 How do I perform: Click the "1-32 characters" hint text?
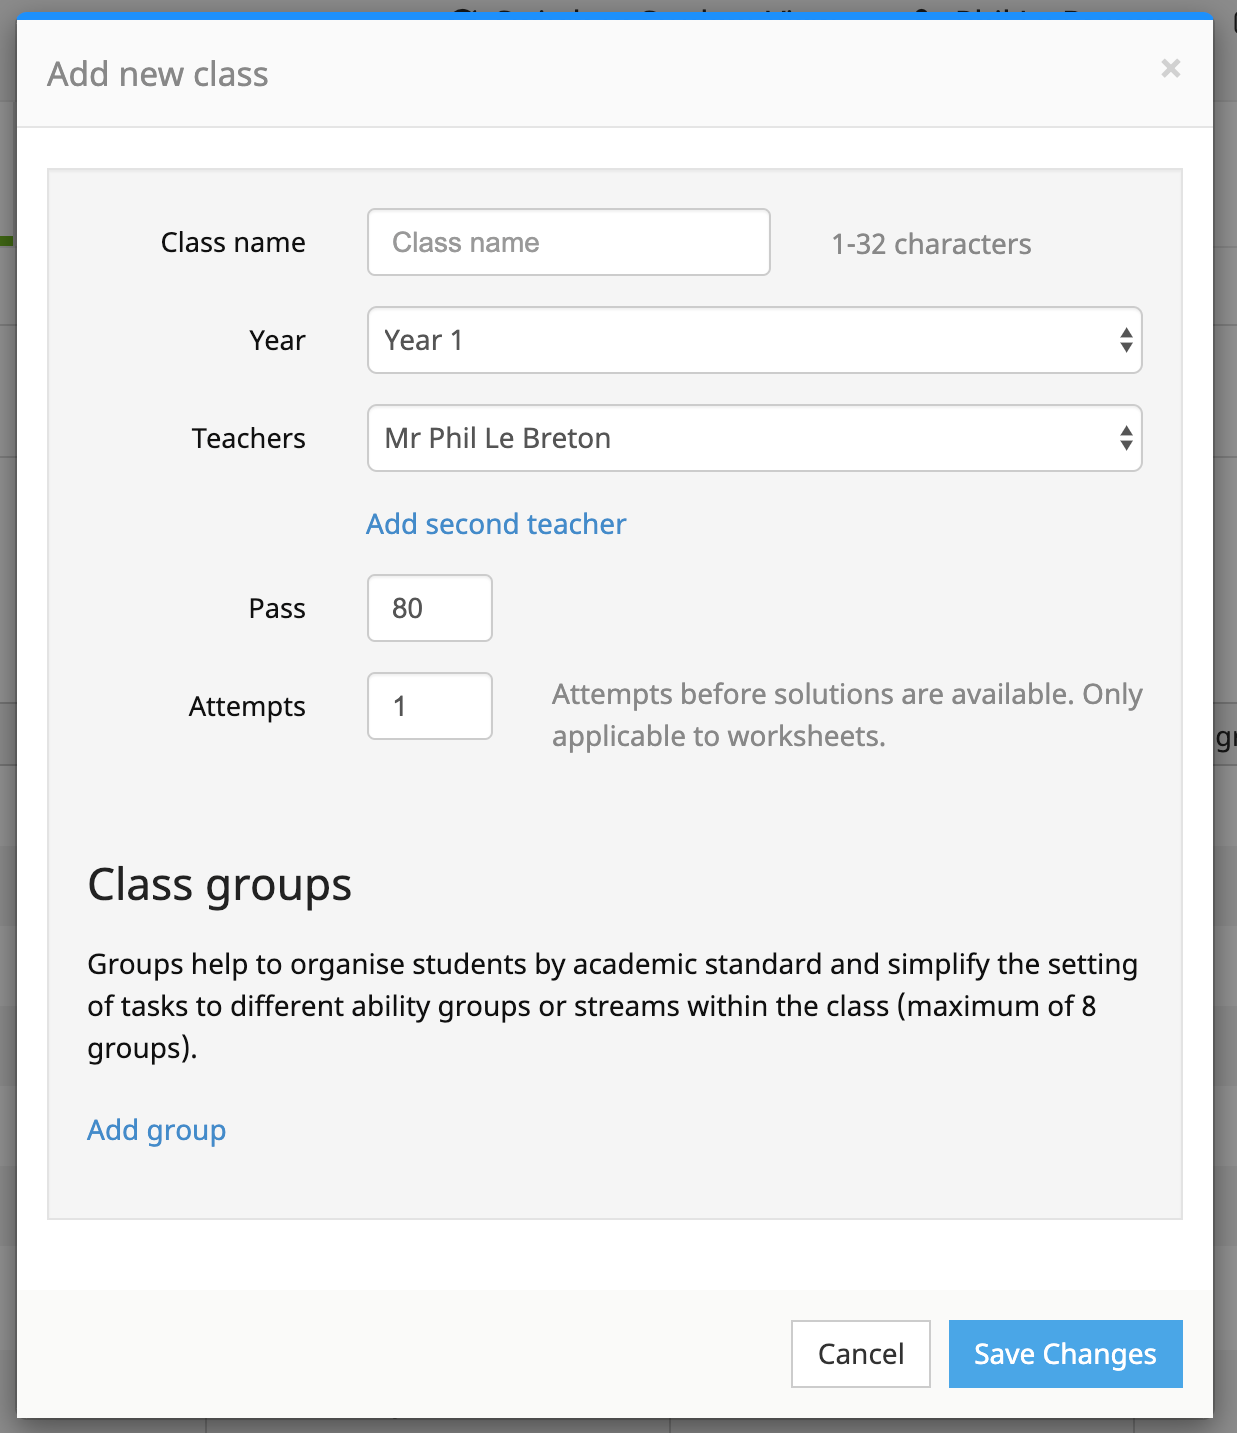(931, 244)
